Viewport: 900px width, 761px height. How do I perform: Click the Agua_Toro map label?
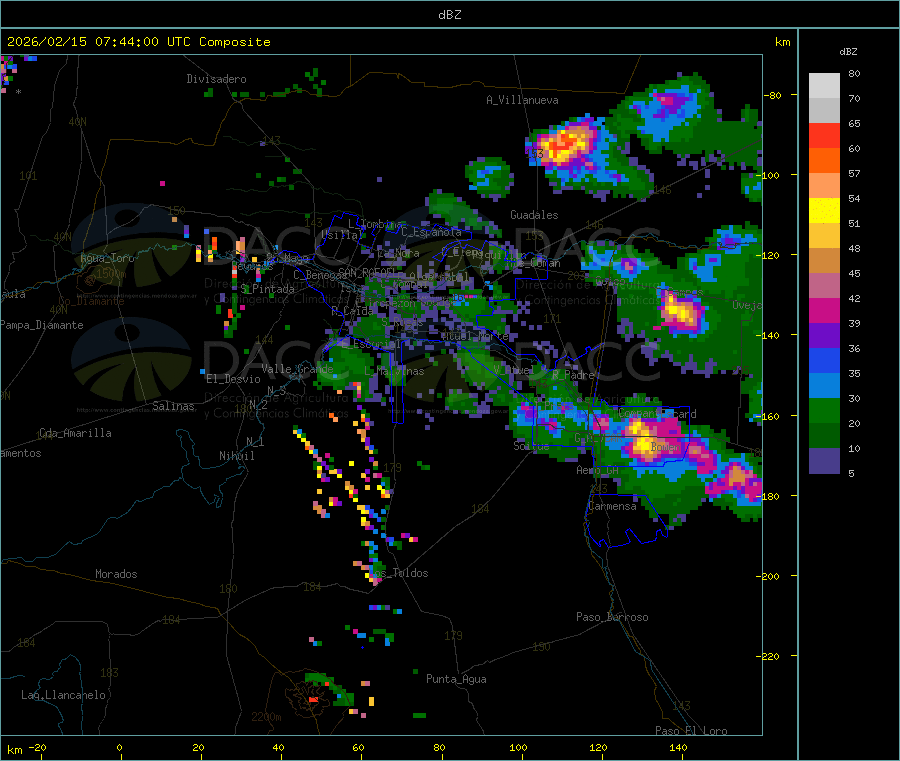click(107, 258)
